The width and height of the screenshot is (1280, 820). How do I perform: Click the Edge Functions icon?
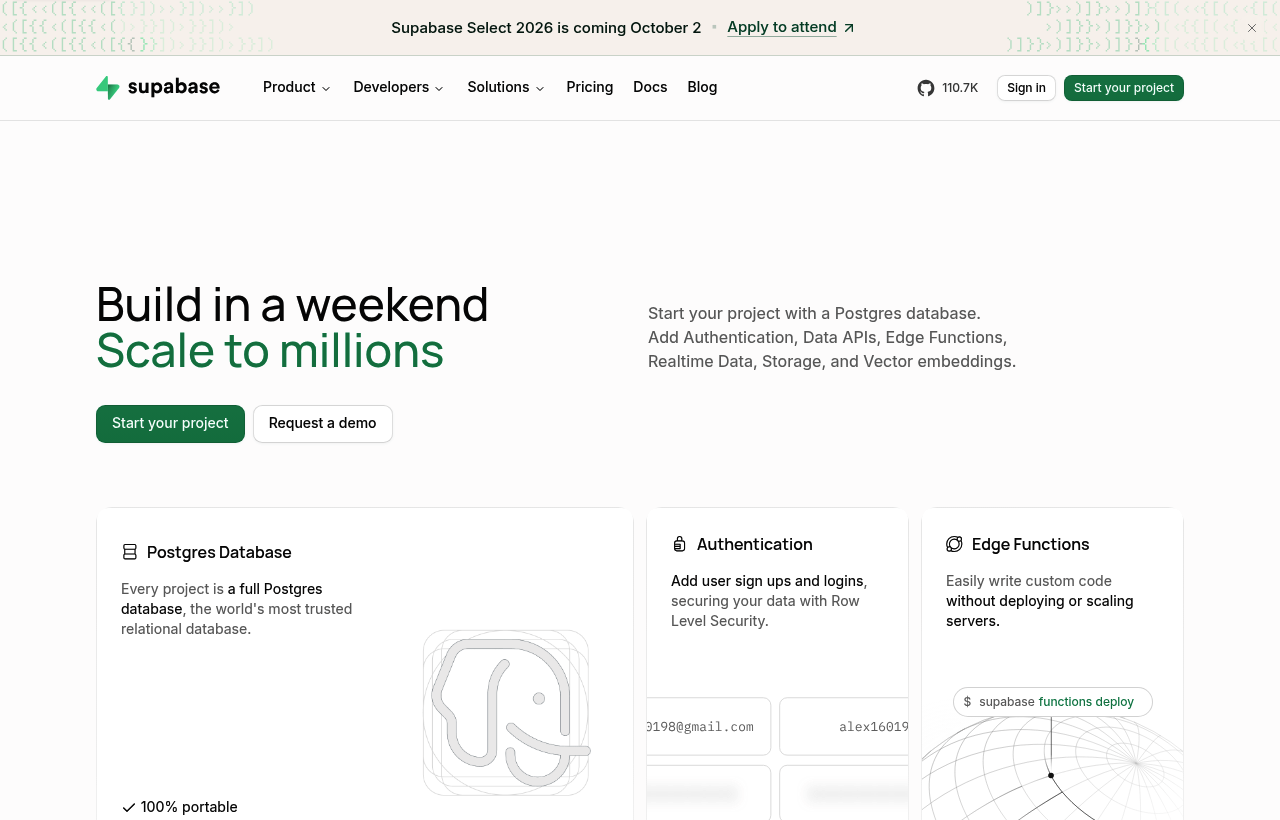pos(954,544)
